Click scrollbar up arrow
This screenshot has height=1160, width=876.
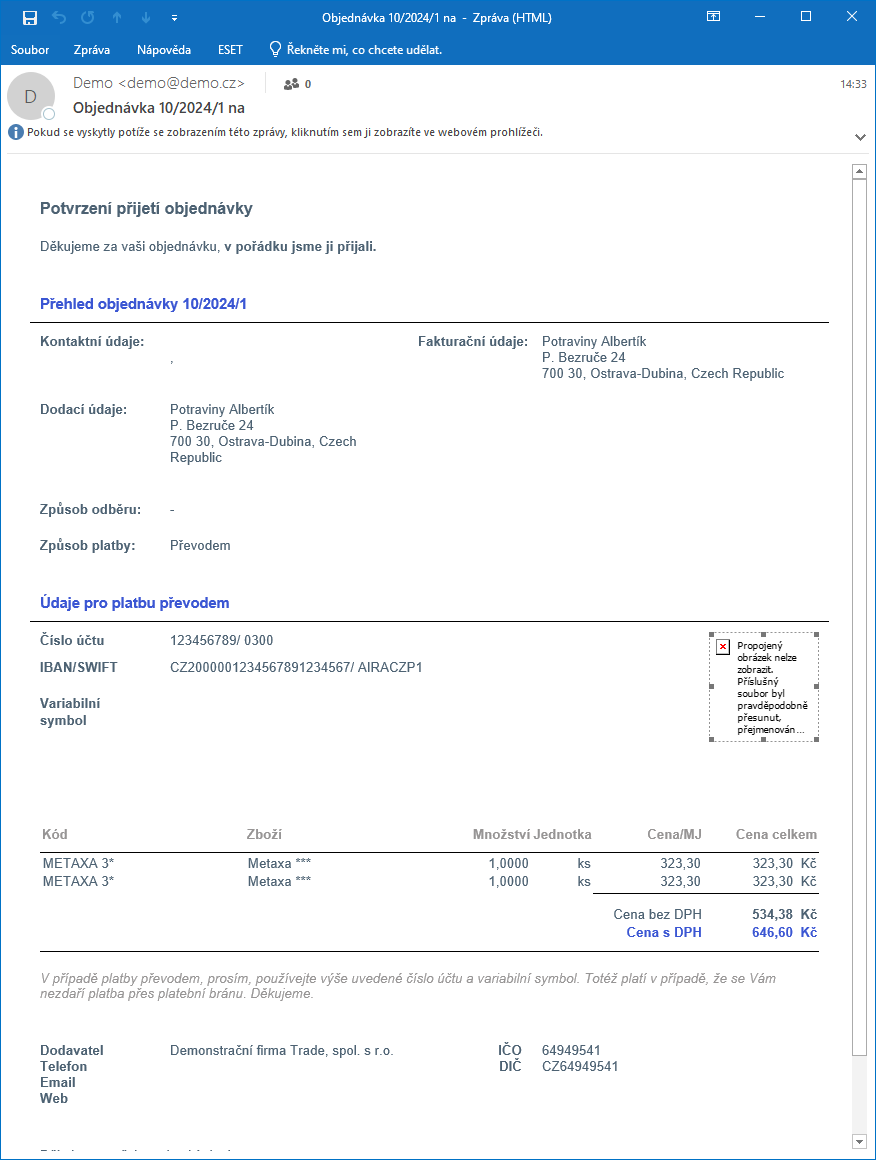click(x=859, y=172)
